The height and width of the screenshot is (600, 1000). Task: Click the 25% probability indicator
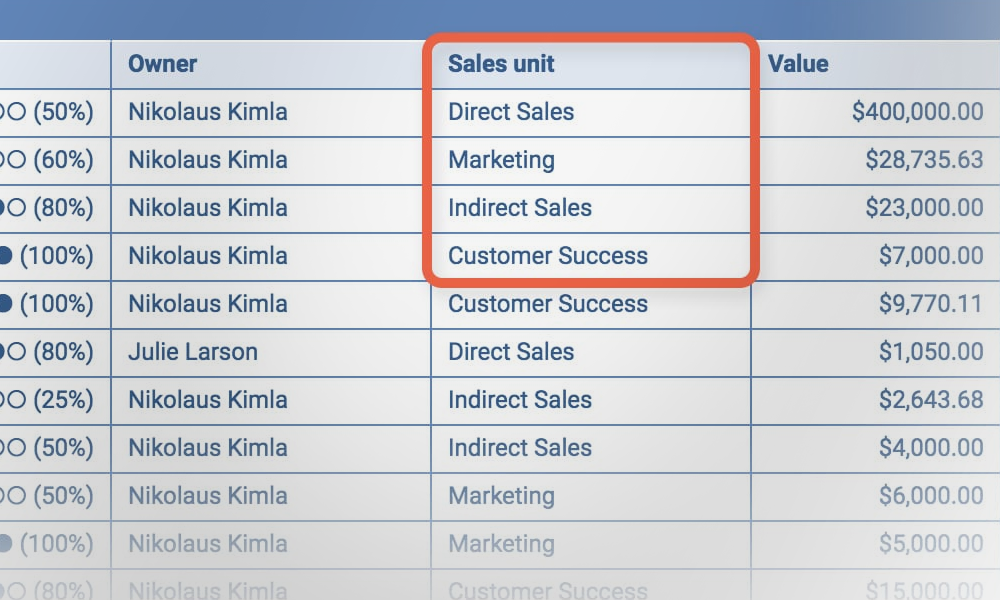(55, 400)
